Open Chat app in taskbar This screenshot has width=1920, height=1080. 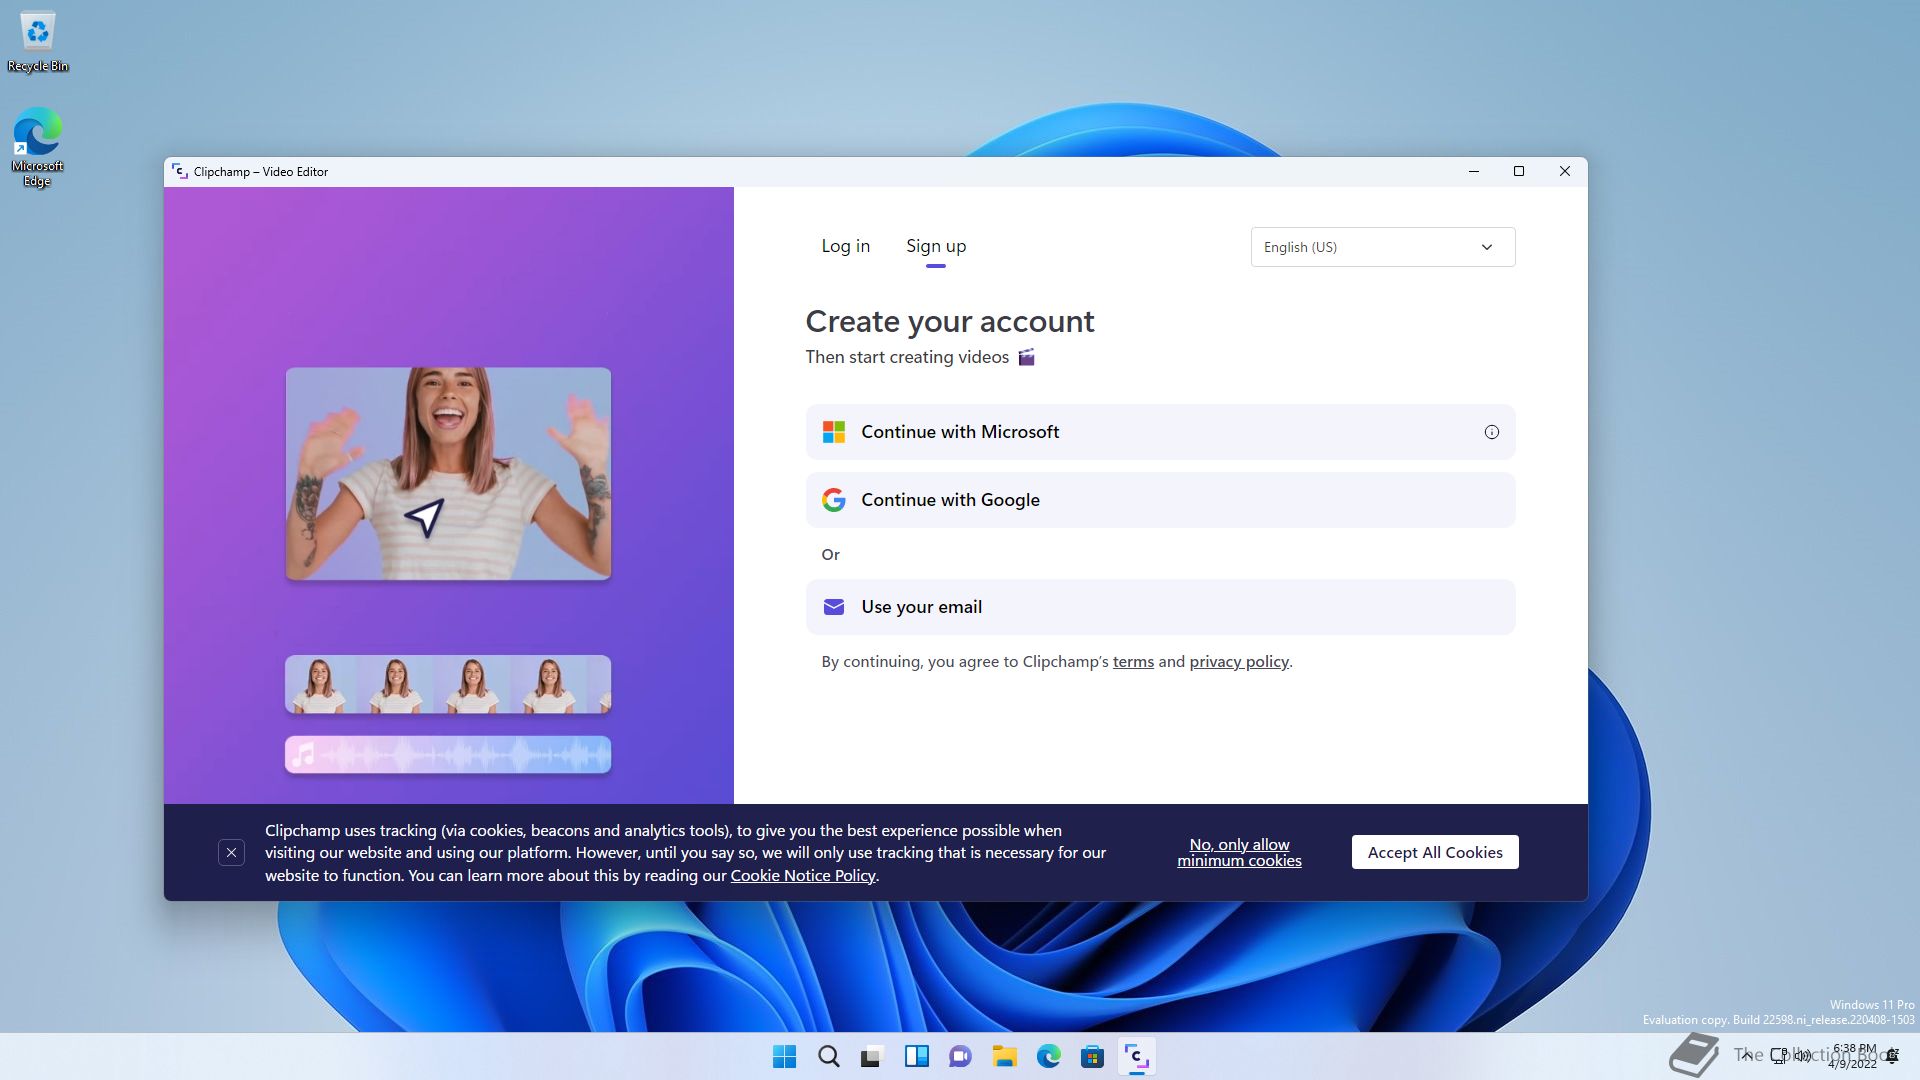click(x=960, y=1056)
